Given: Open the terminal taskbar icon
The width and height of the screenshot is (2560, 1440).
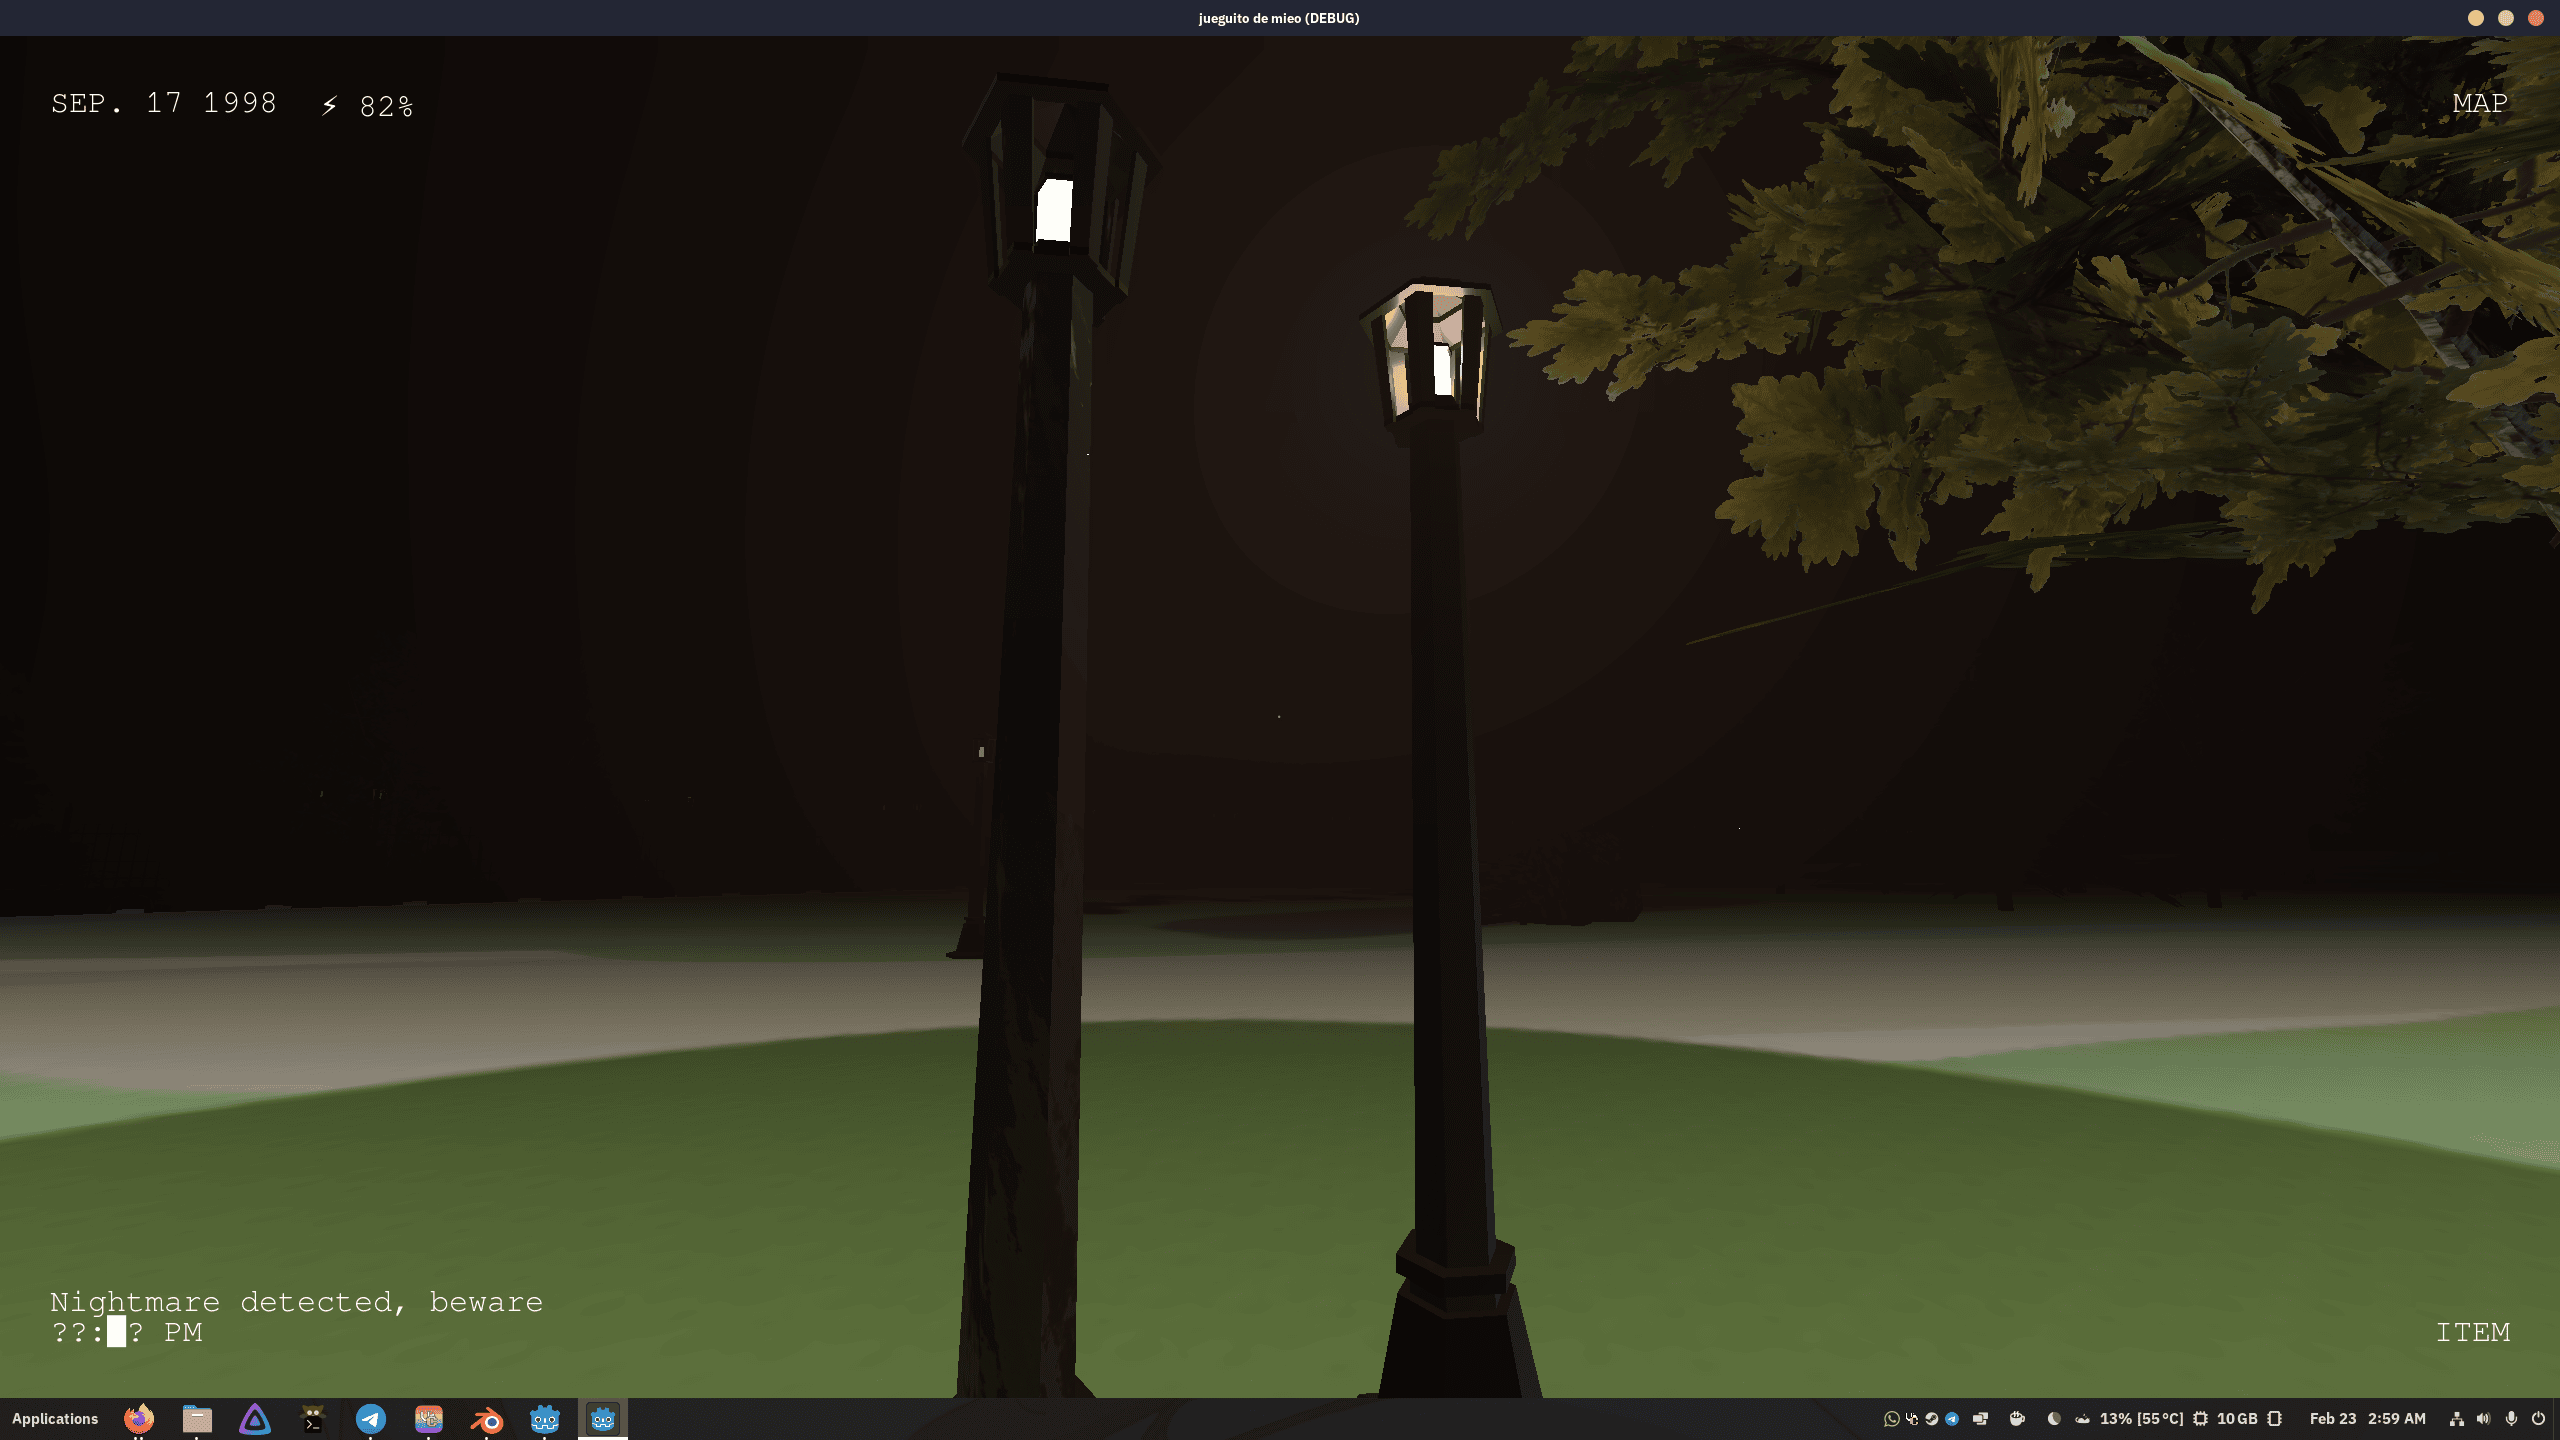Looking at the screenshot, I should pyautogui.click(x=313, y=1419).
